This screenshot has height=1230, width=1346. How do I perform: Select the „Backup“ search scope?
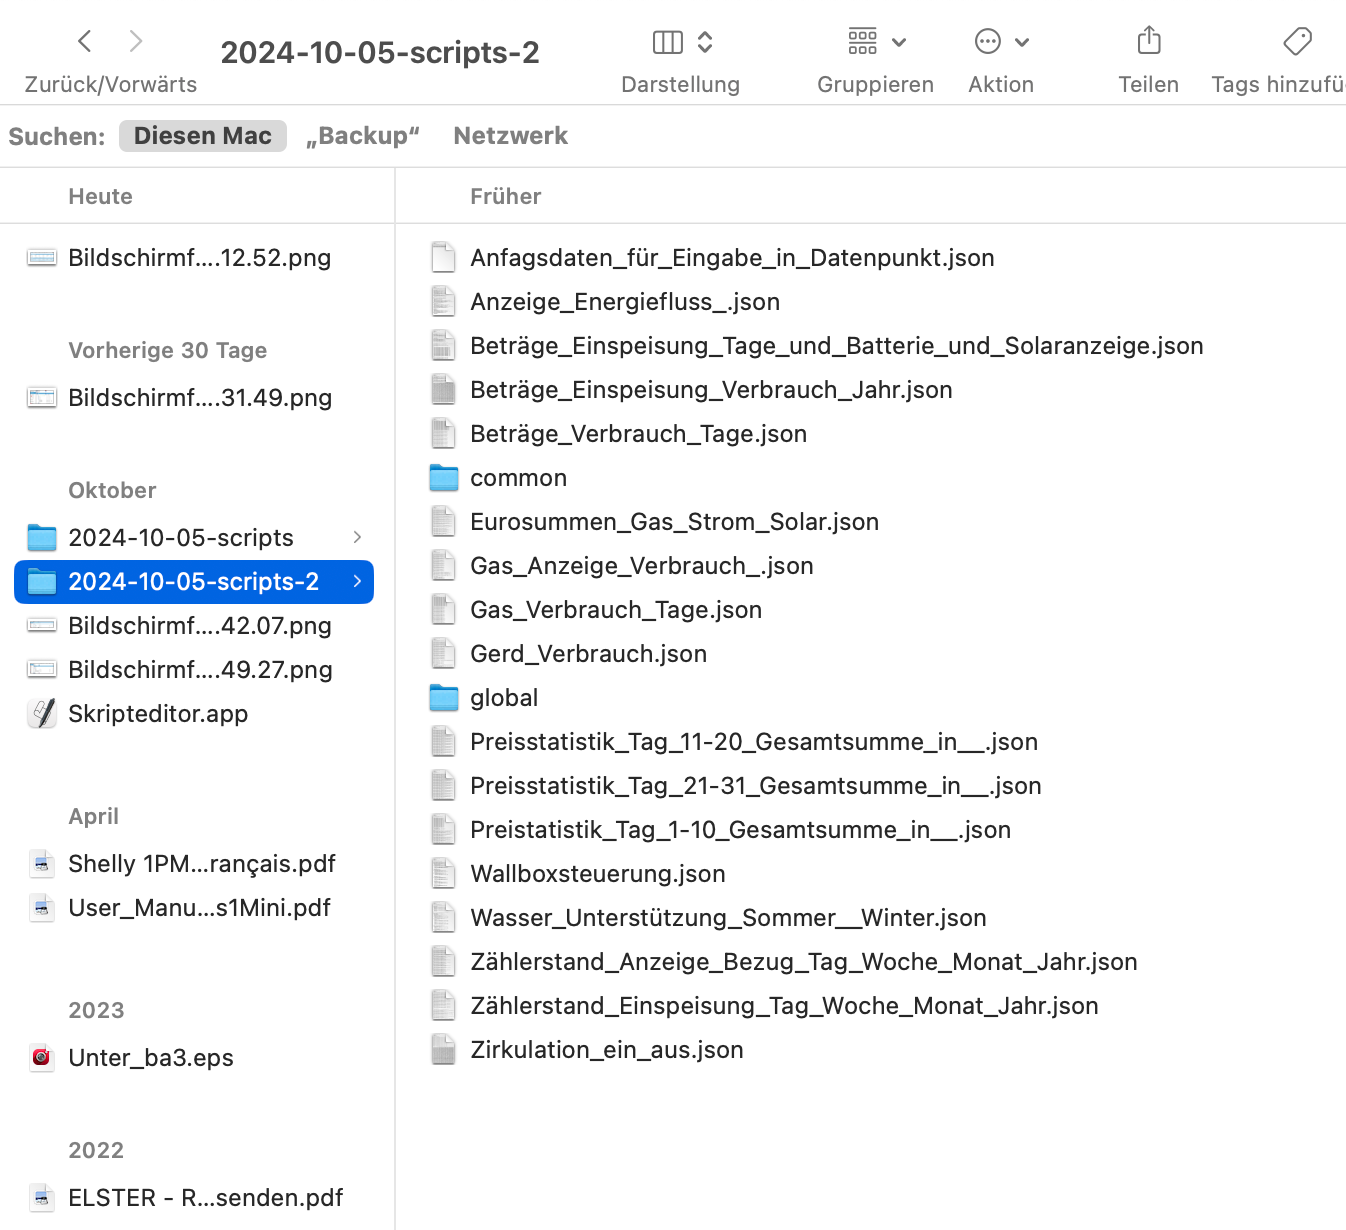(x=363, y=136)
